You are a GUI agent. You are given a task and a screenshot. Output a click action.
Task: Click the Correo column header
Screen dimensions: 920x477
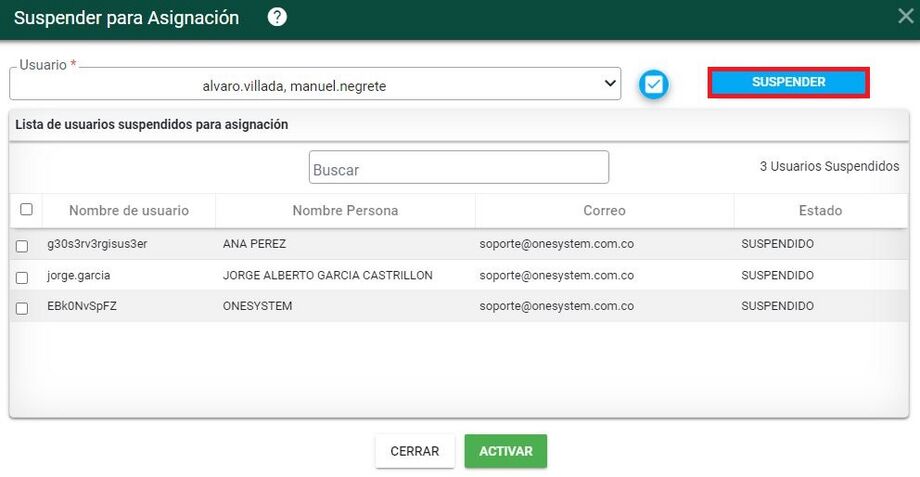[604, 211]
